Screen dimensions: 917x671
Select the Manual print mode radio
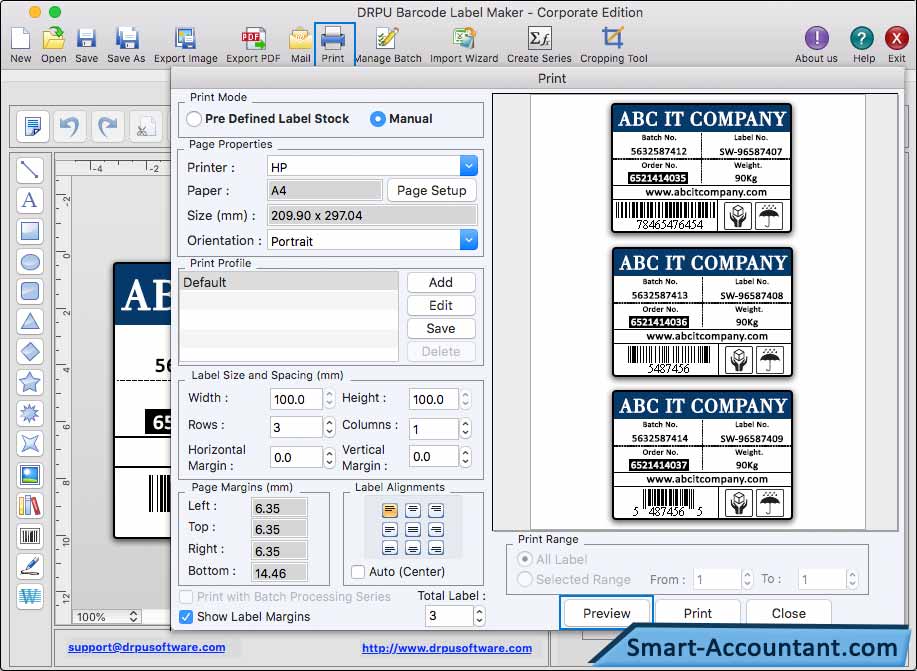click(378, 119)
